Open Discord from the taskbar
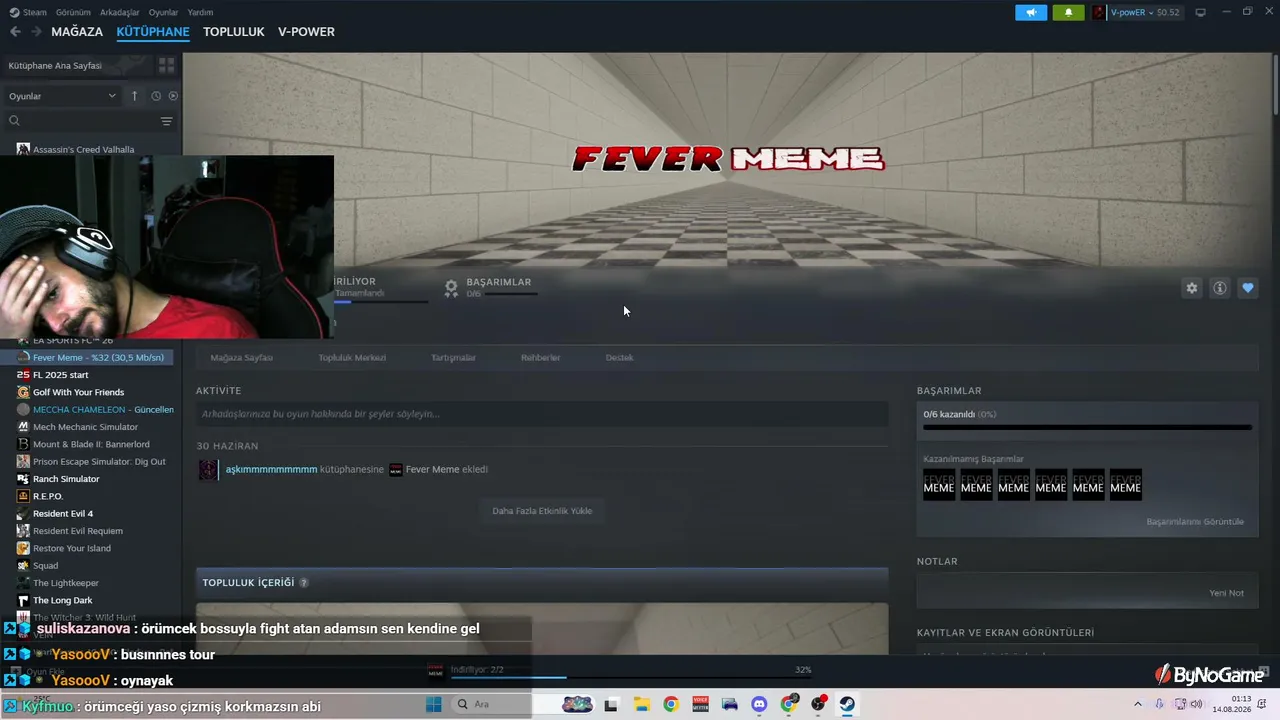The height and width of the screenshot is (720, 1280). tap(759, 704)
